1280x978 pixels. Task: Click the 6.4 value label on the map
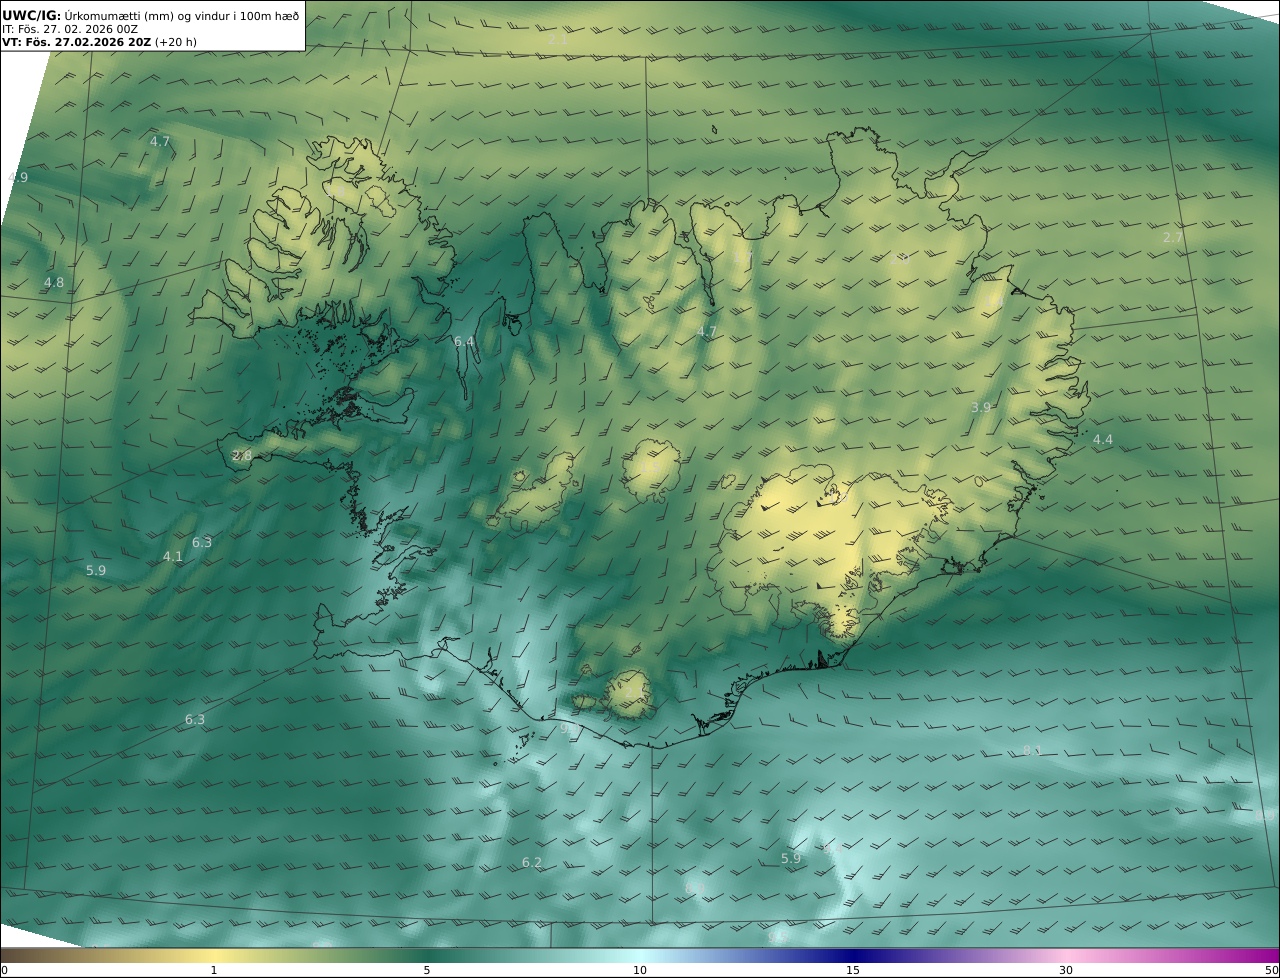click(464, 341)
